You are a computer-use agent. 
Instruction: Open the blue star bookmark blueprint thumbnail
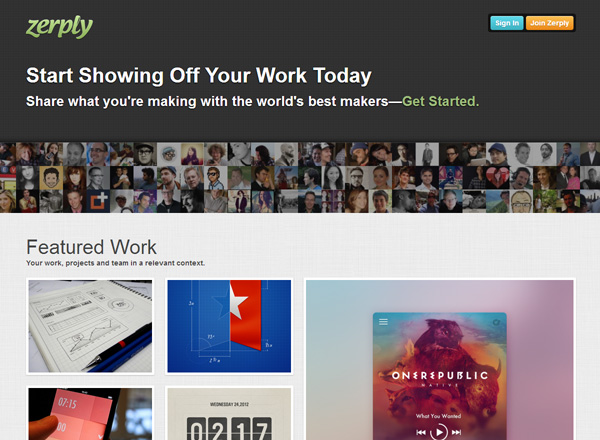(x=229, y=326)
